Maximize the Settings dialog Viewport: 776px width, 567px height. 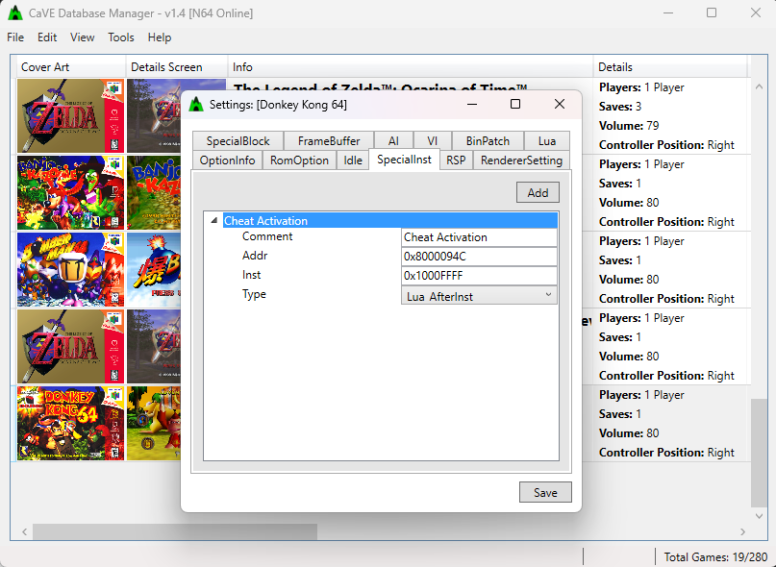click(x=515, y=104)
